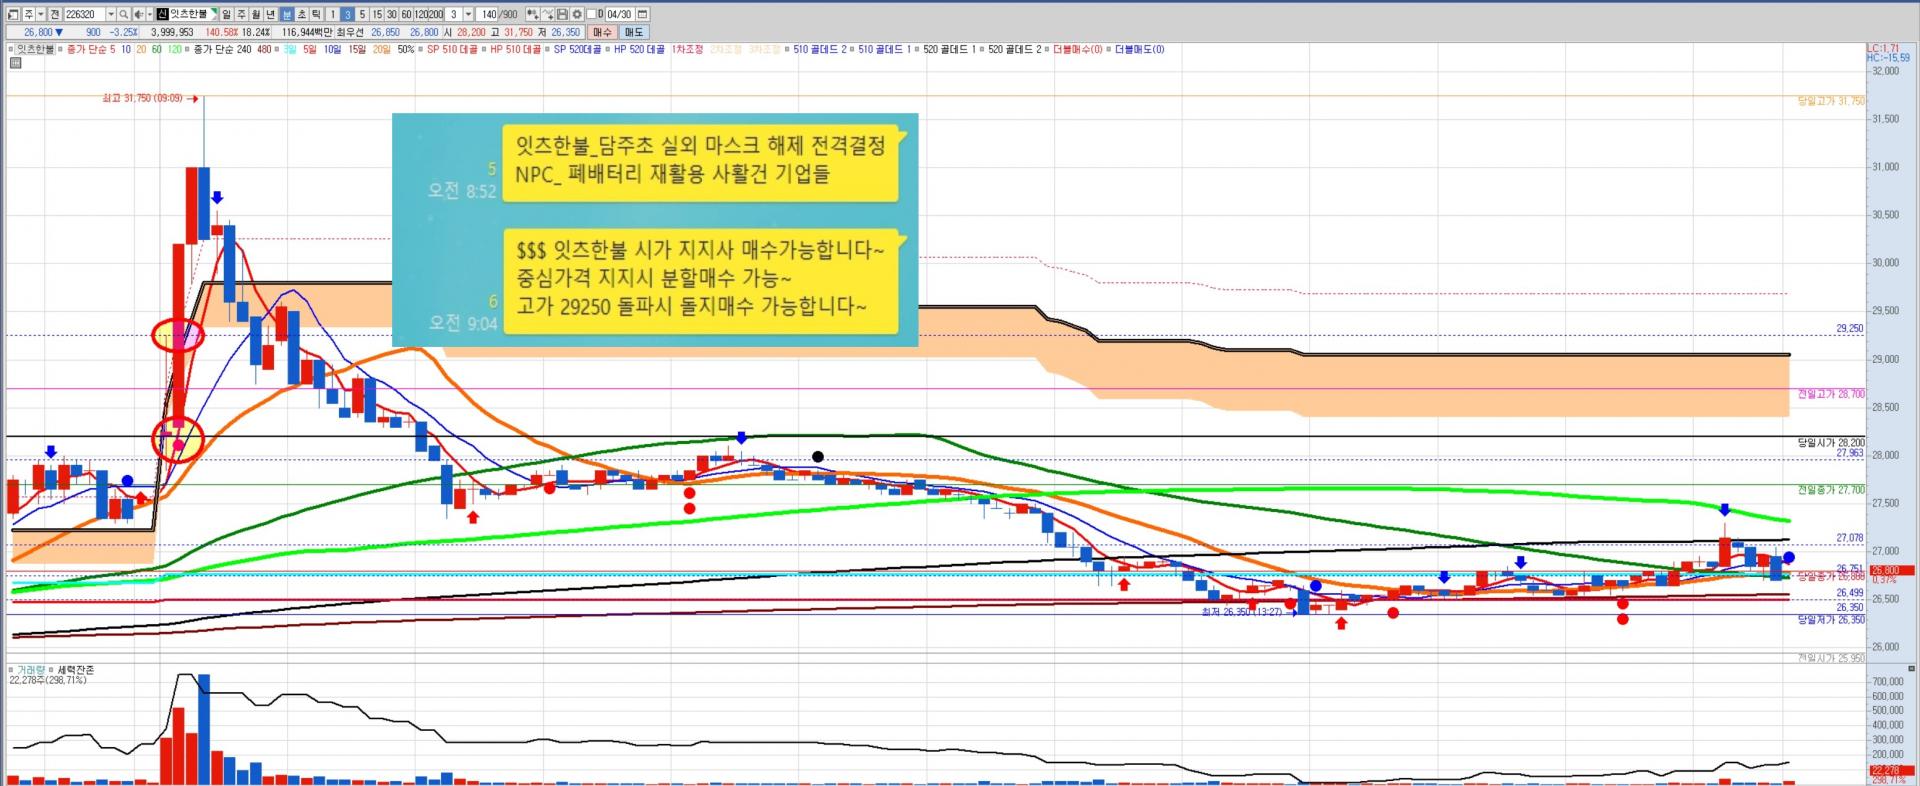Click the 50% legend label
This screenshot has width=1920, height=786.
point(406,49)
